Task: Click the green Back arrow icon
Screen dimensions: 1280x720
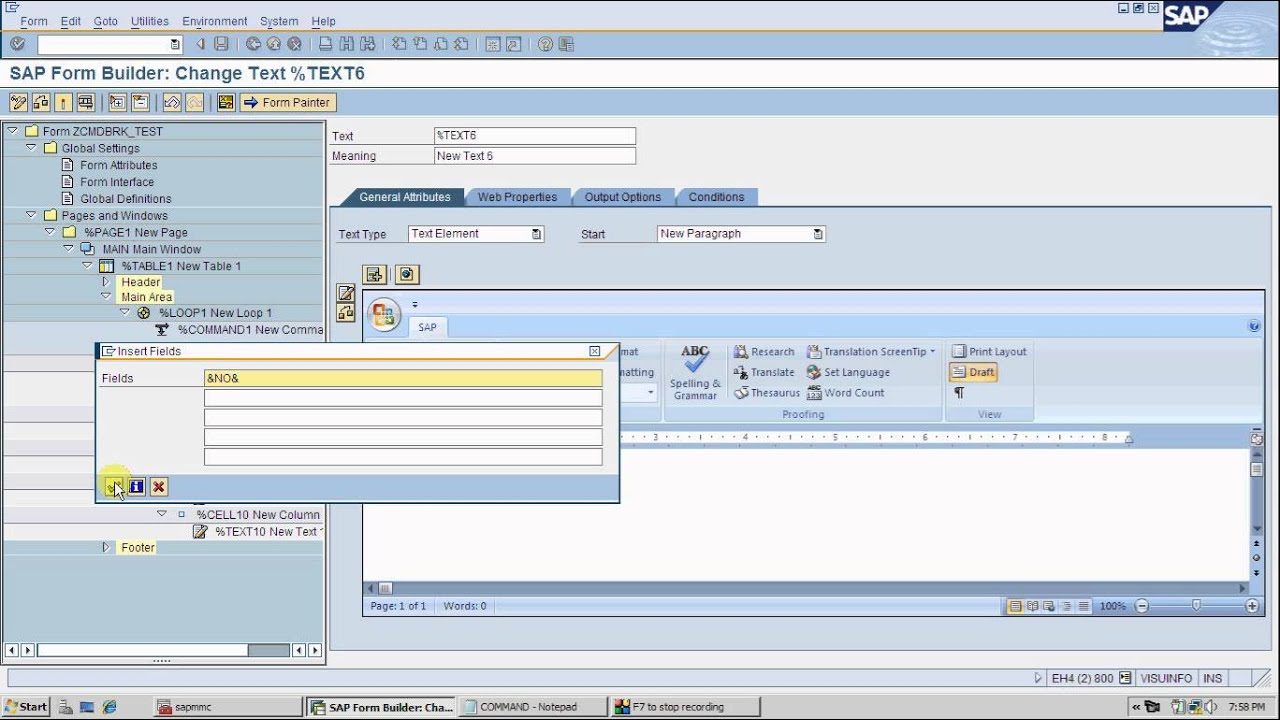Action: tap(253, 44)
